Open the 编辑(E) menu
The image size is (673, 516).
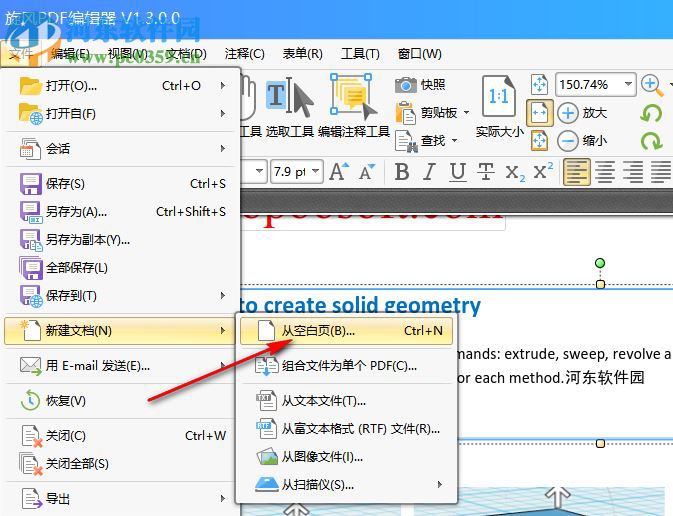coord(70,54)
